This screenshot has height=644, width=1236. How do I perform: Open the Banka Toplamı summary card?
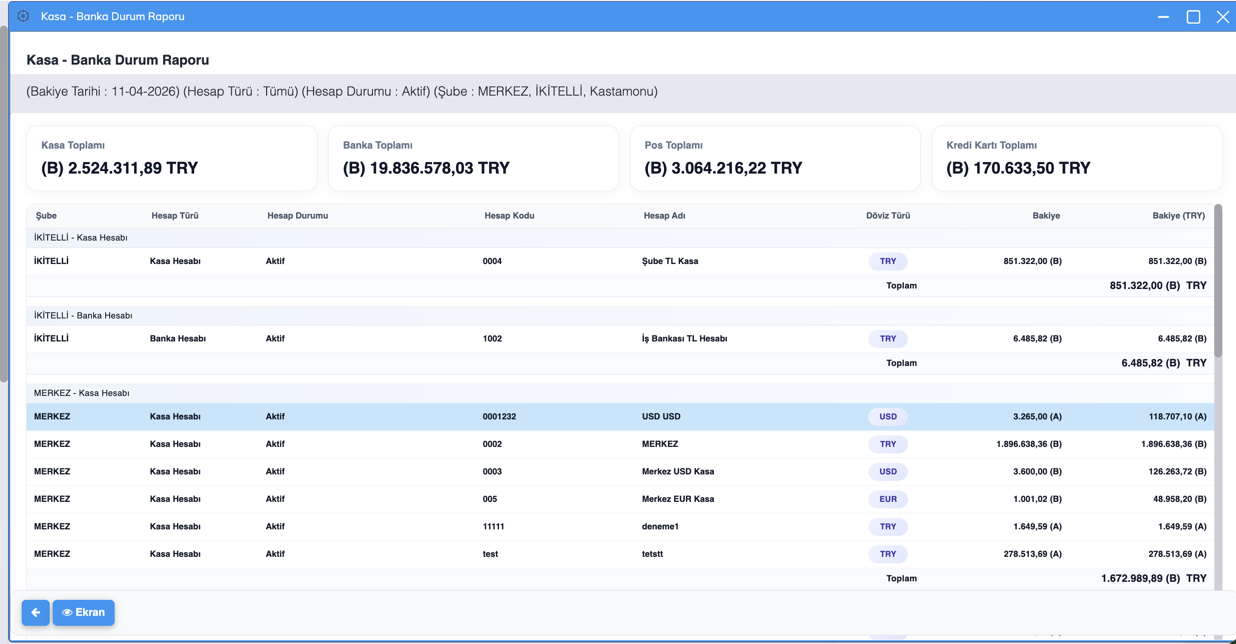[473, 158]
